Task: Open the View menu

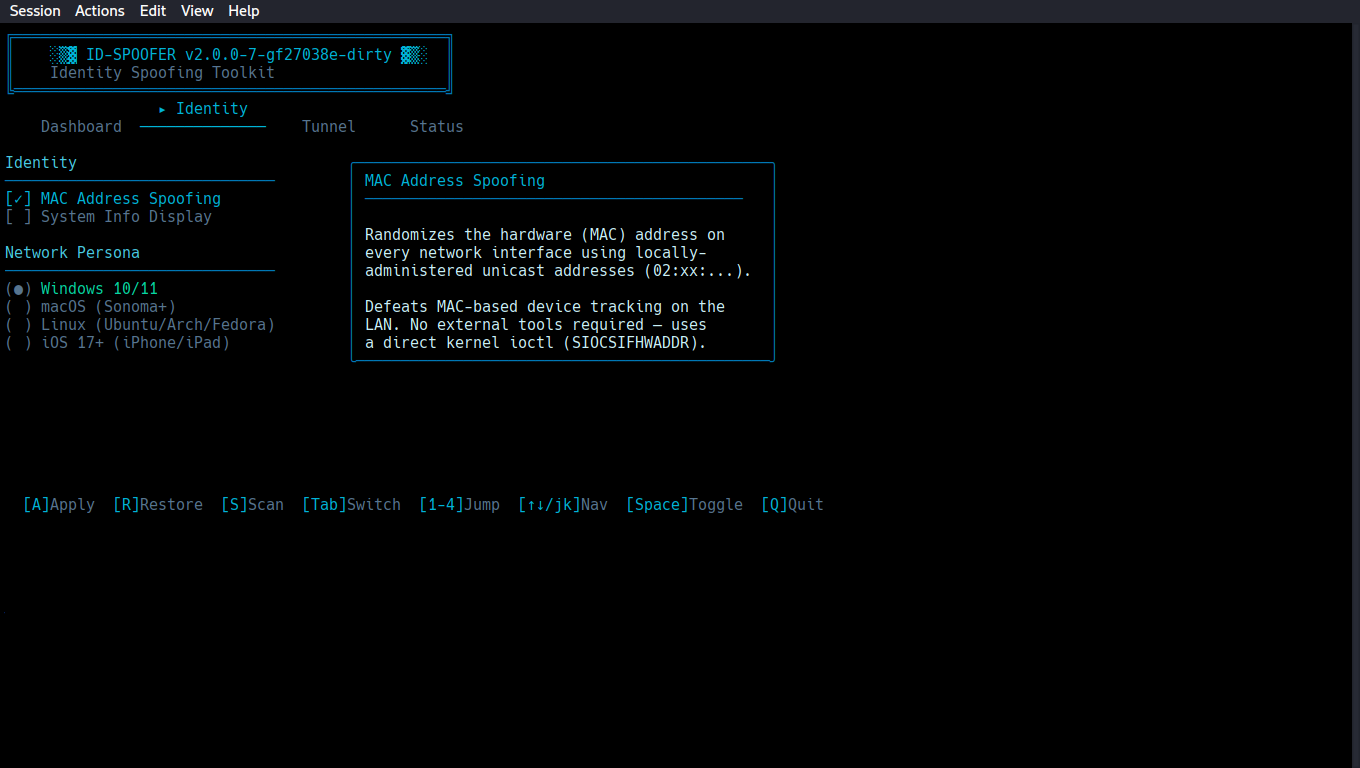Action: coord(197,11)
